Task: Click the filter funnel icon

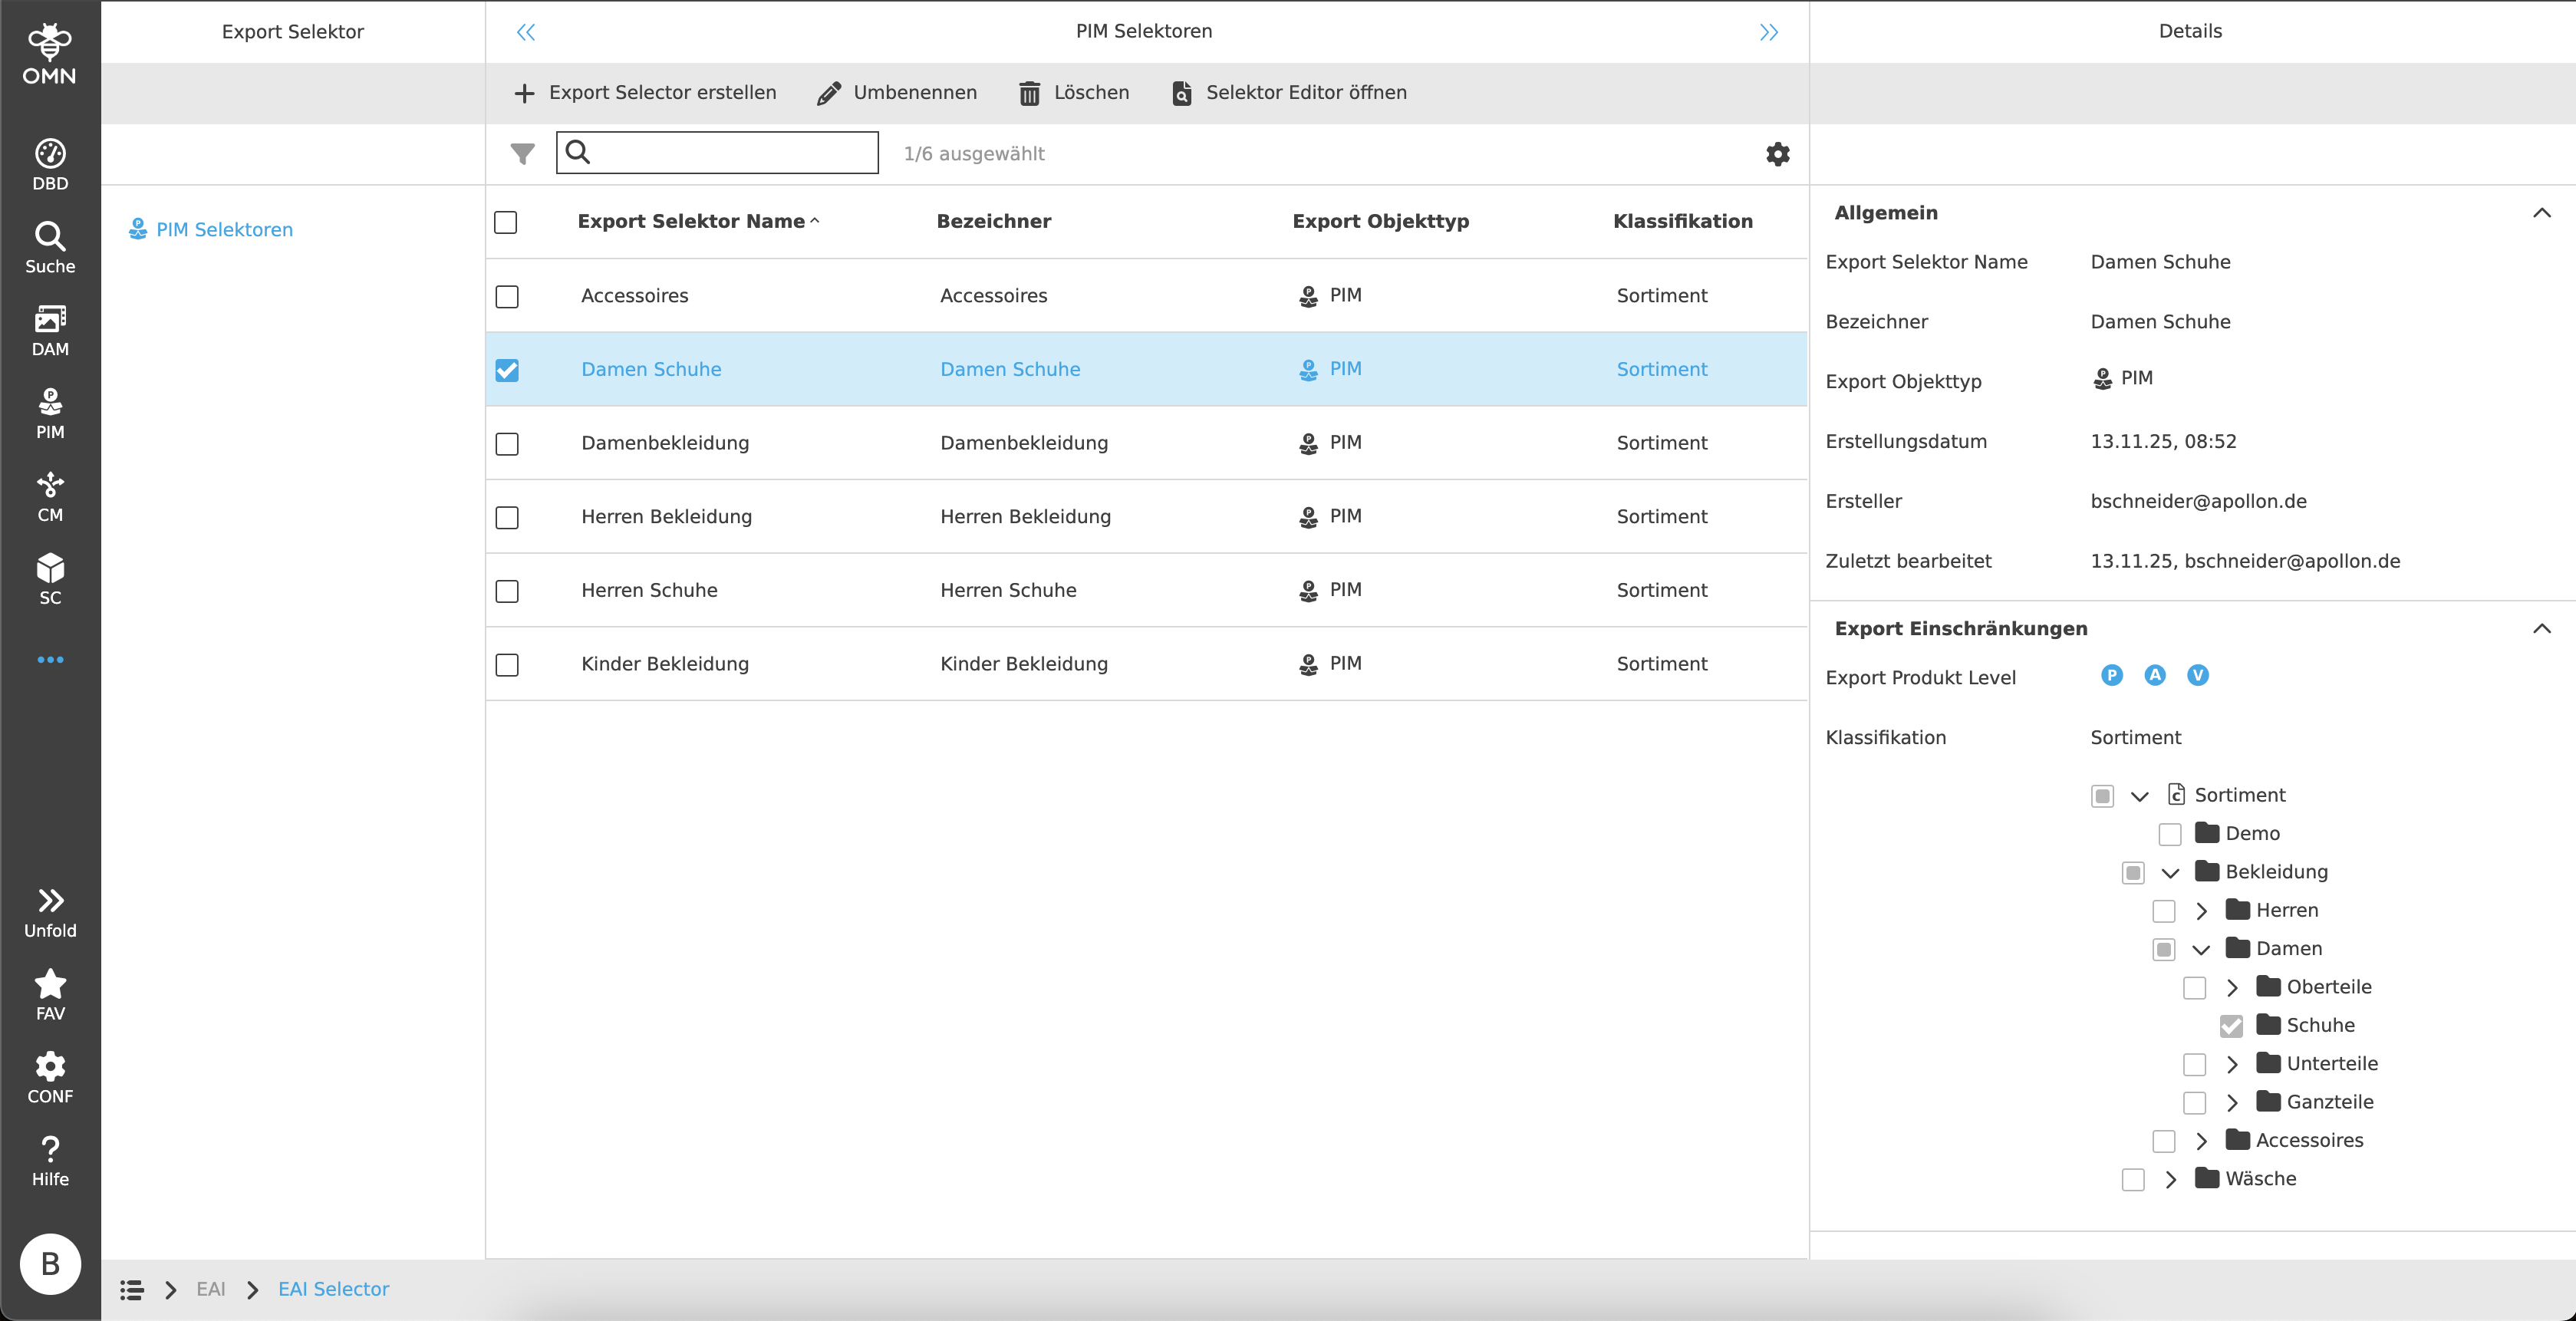Action: click(x=522, y=154)
